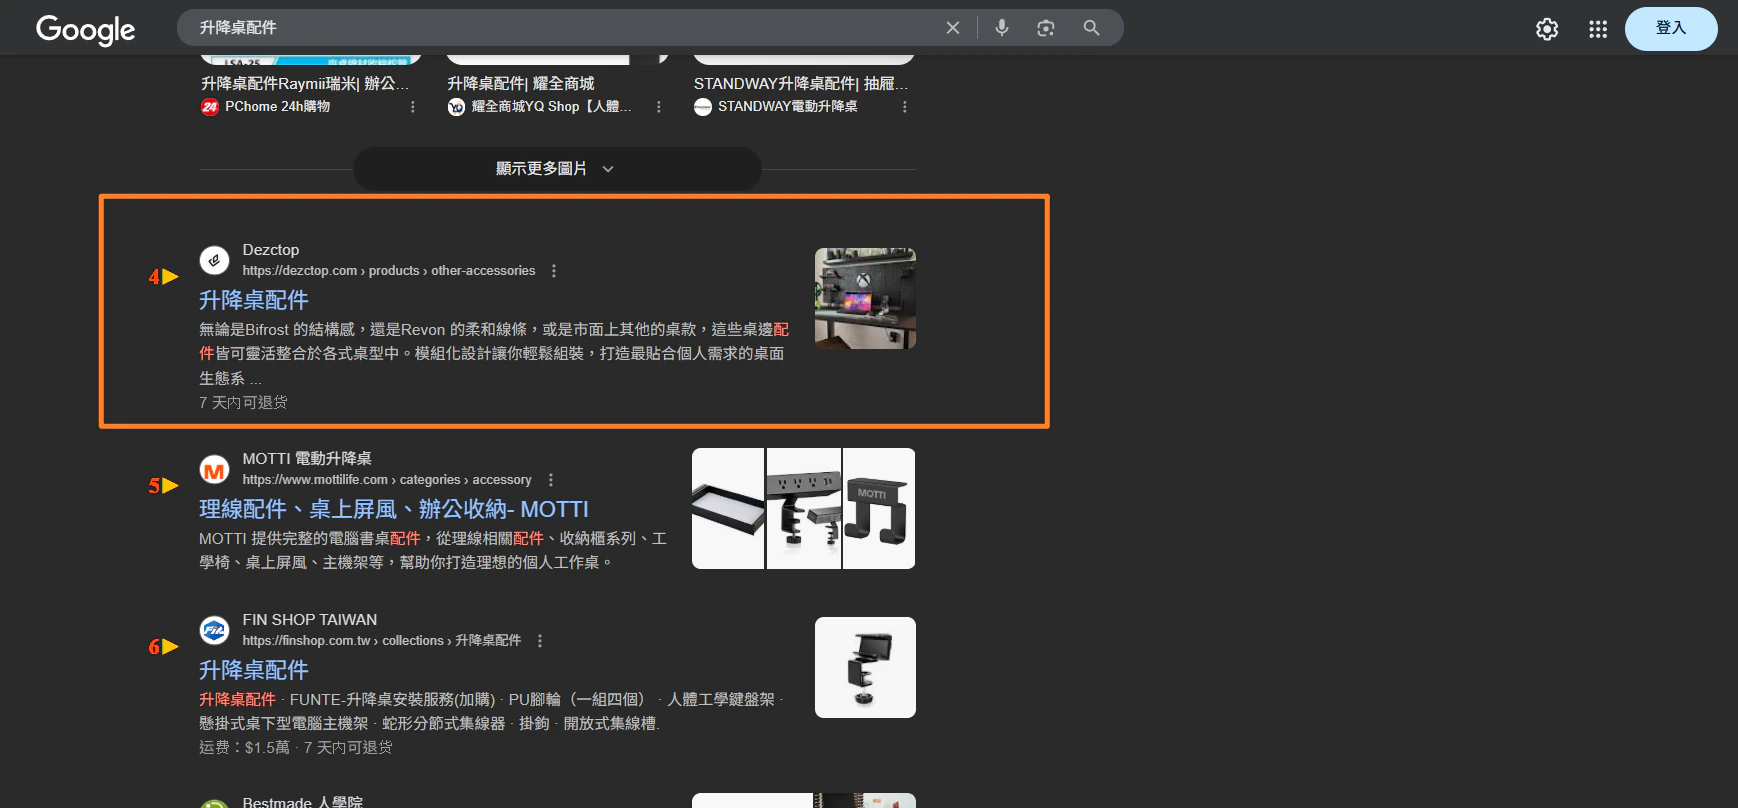Click the Bestmade 人學院 site name
Screen dimensions: 1738x808
303,802
